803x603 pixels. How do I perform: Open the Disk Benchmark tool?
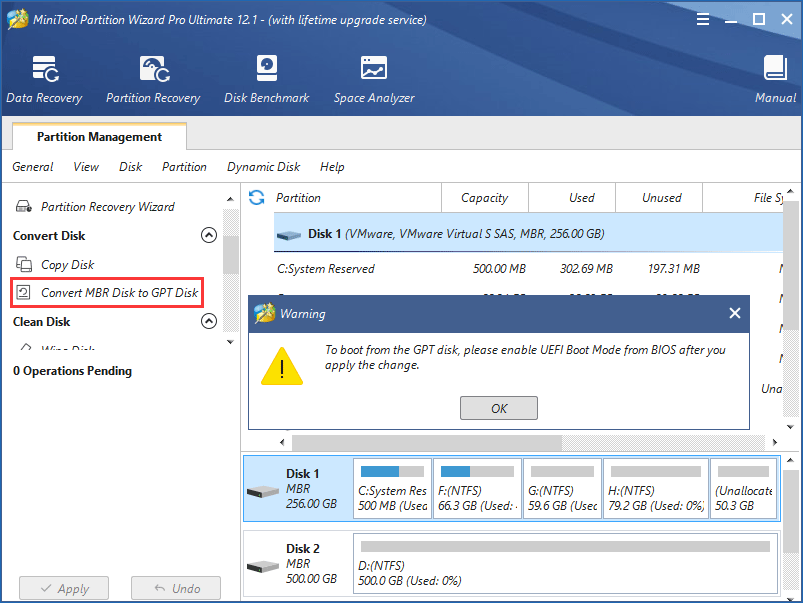coord(266,79)
